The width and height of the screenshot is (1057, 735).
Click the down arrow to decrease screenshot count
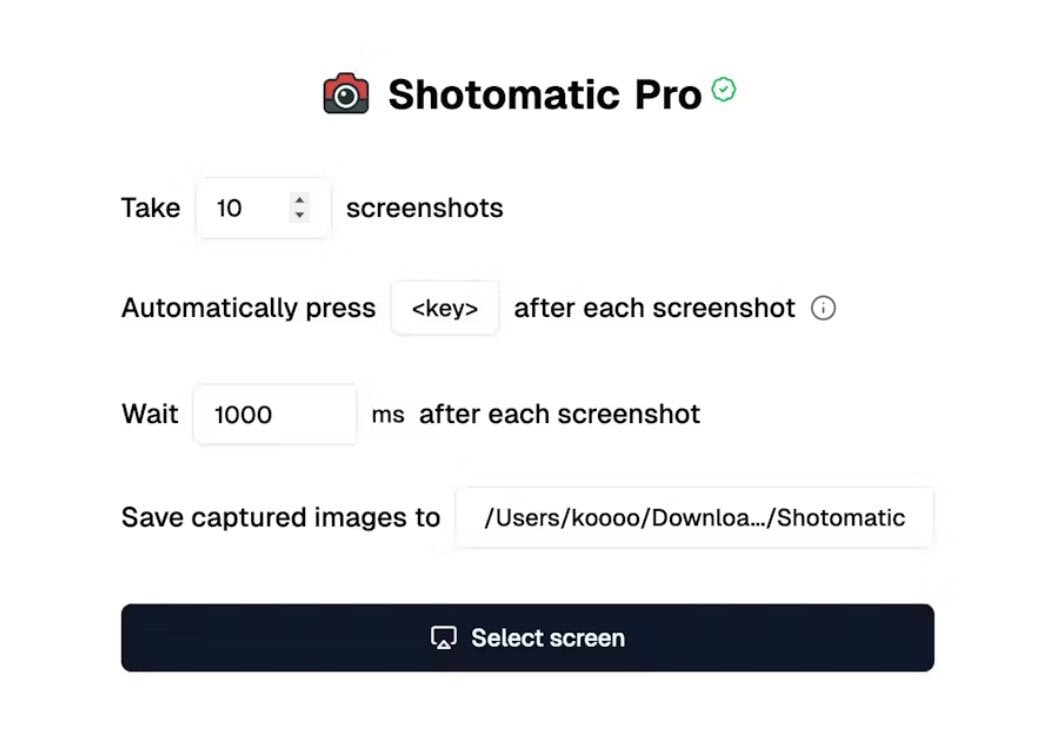299,215
